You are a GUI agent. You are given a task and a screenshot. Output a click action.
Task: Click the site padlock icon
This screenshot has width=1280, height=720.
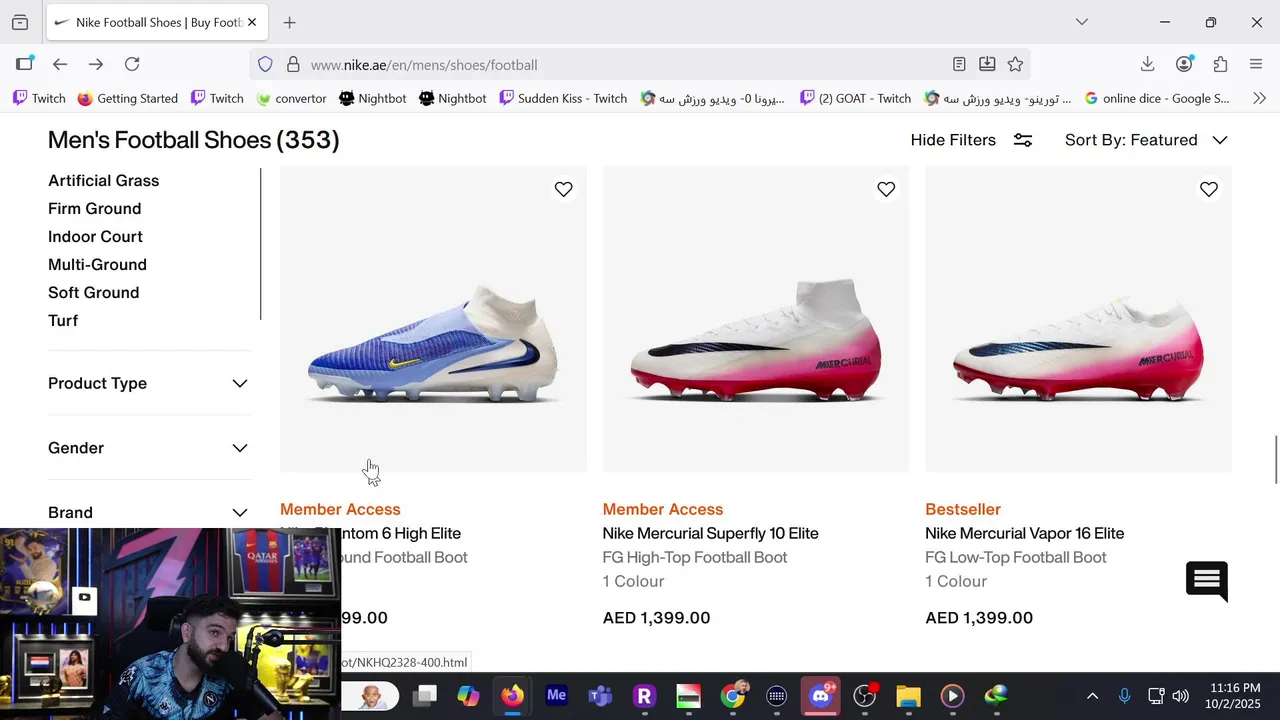point(293,64)
